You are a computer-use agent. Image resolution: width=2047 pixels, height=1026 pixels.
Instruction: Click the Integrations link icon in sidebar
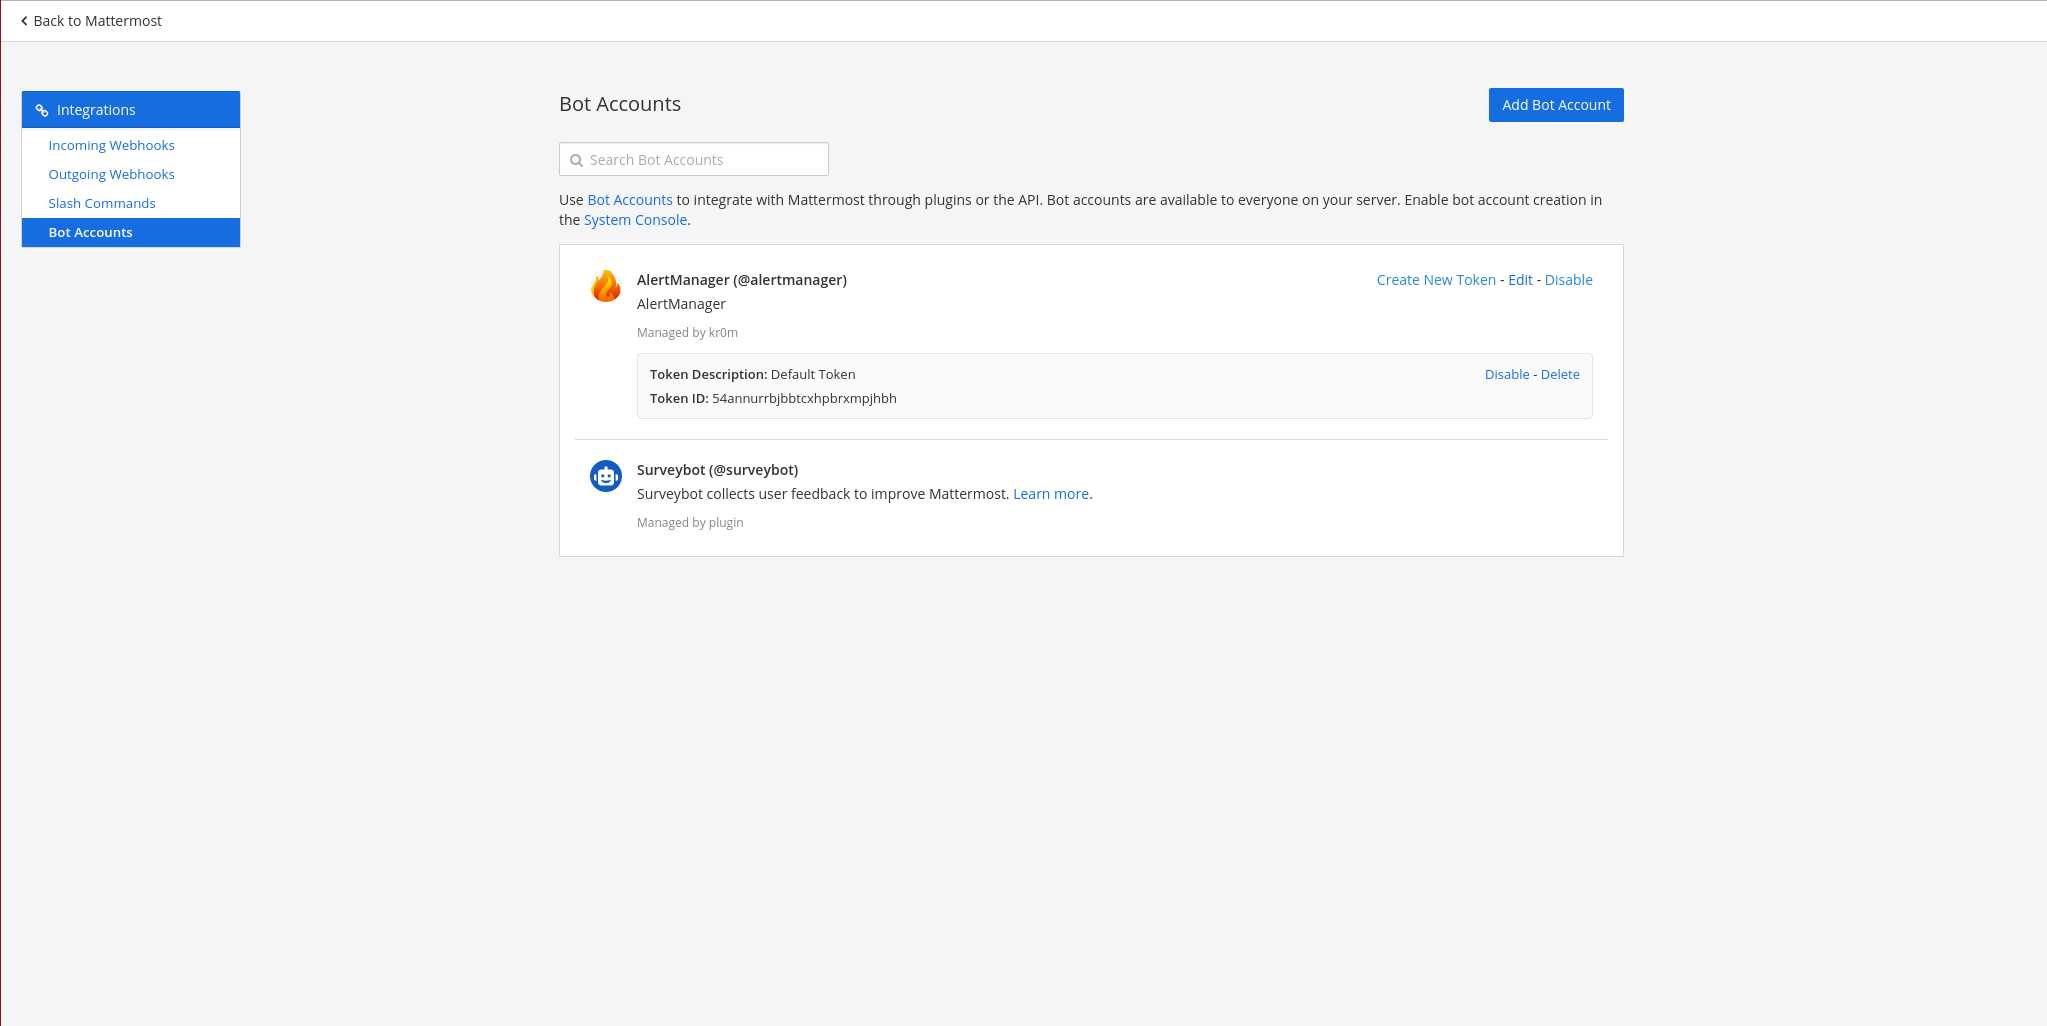[42, 110]
